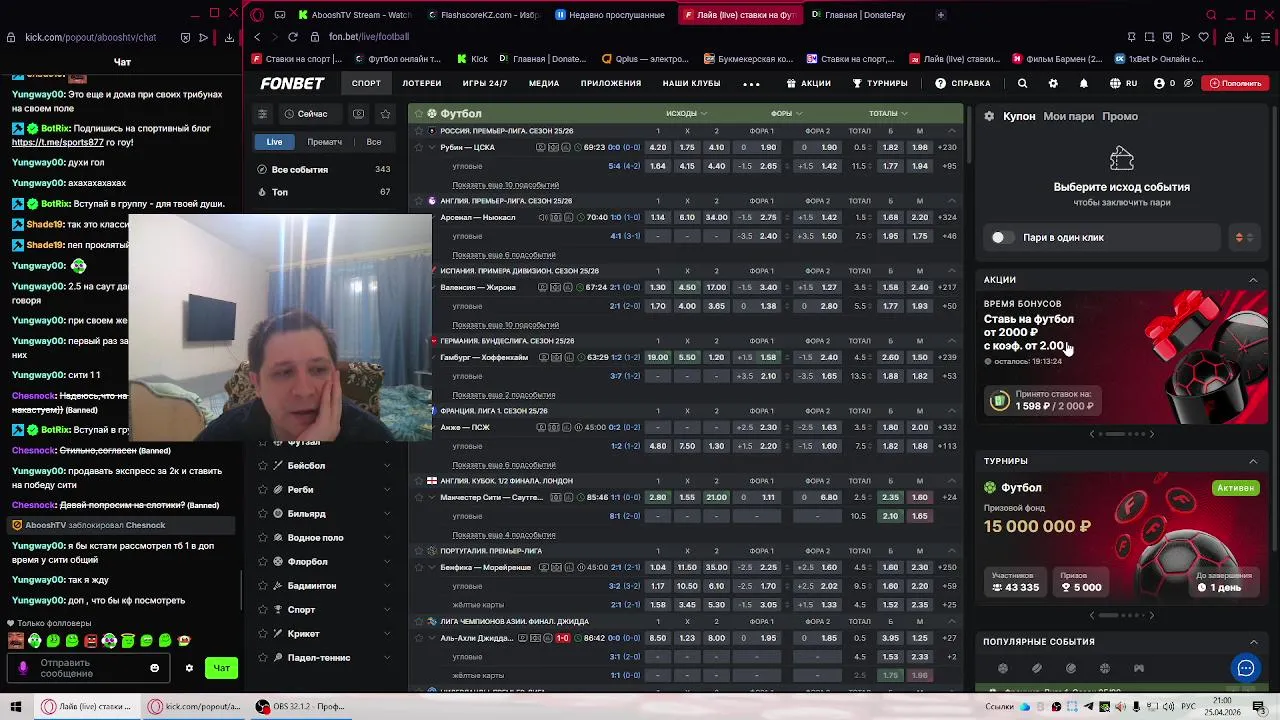Open the Windows Start menu
This screenshot has width=1280, height=720.
[15, 707]
